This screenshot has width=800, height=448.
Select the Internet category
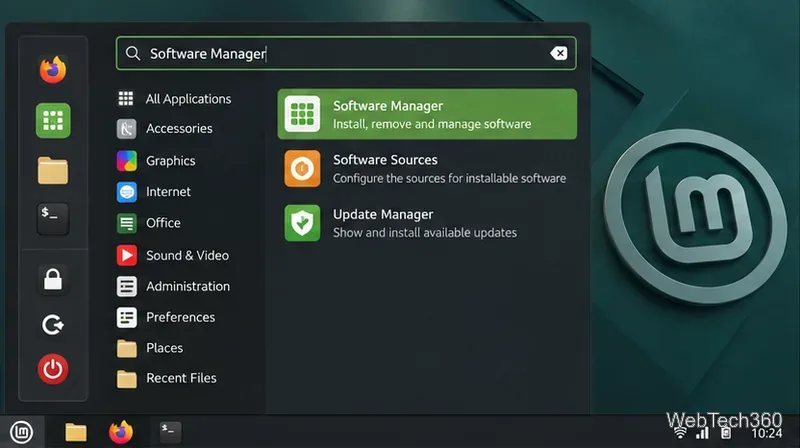pos(154,192)
